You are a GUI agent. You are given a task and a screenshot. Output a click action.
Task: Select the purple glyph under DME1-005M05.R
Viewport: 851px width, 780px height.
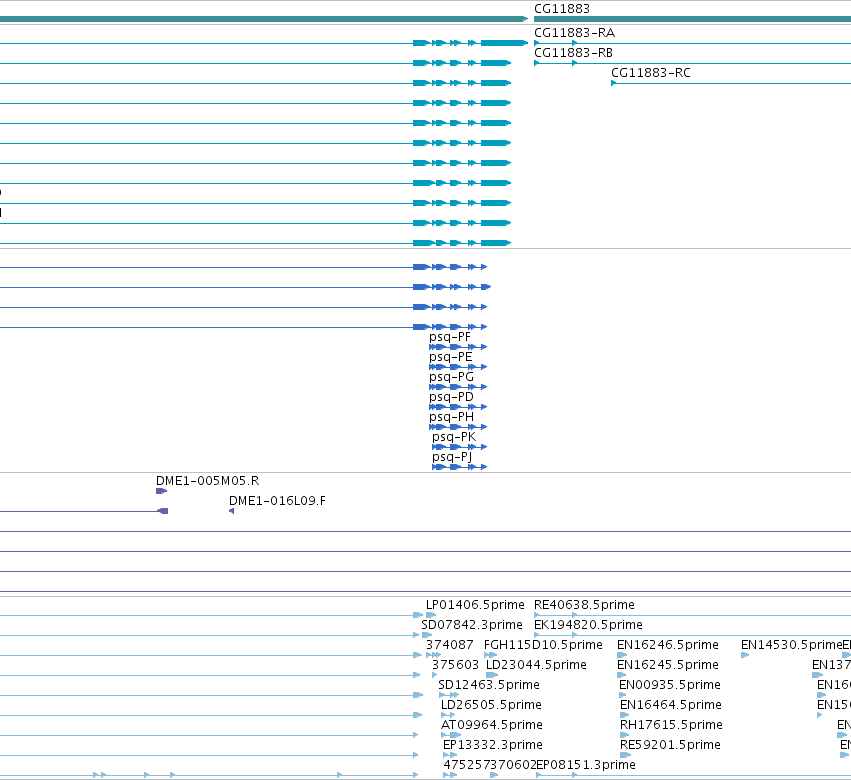pyautogui.click(x=161, y=491)
